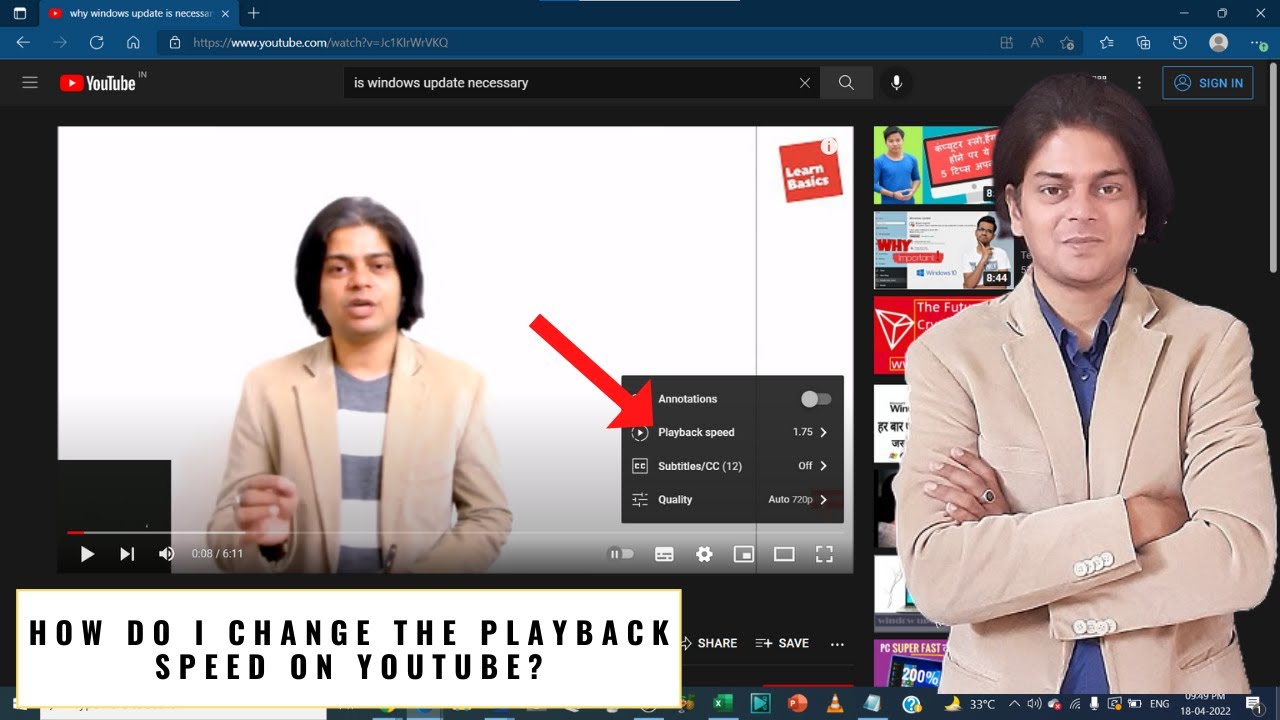The height and width of the screenshot is (720, 1280).
Task: Open the 'PC SUPER FAST' suggested video
Action: tap(910, 663)
